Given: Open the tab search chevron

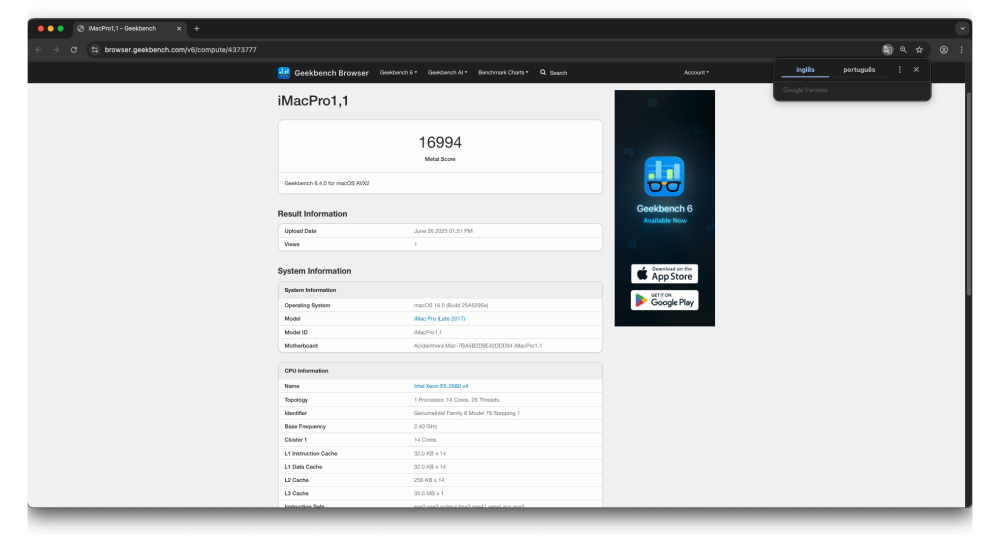Looking at the screenshot, I should pyautogui.click(x=962, y=29).
